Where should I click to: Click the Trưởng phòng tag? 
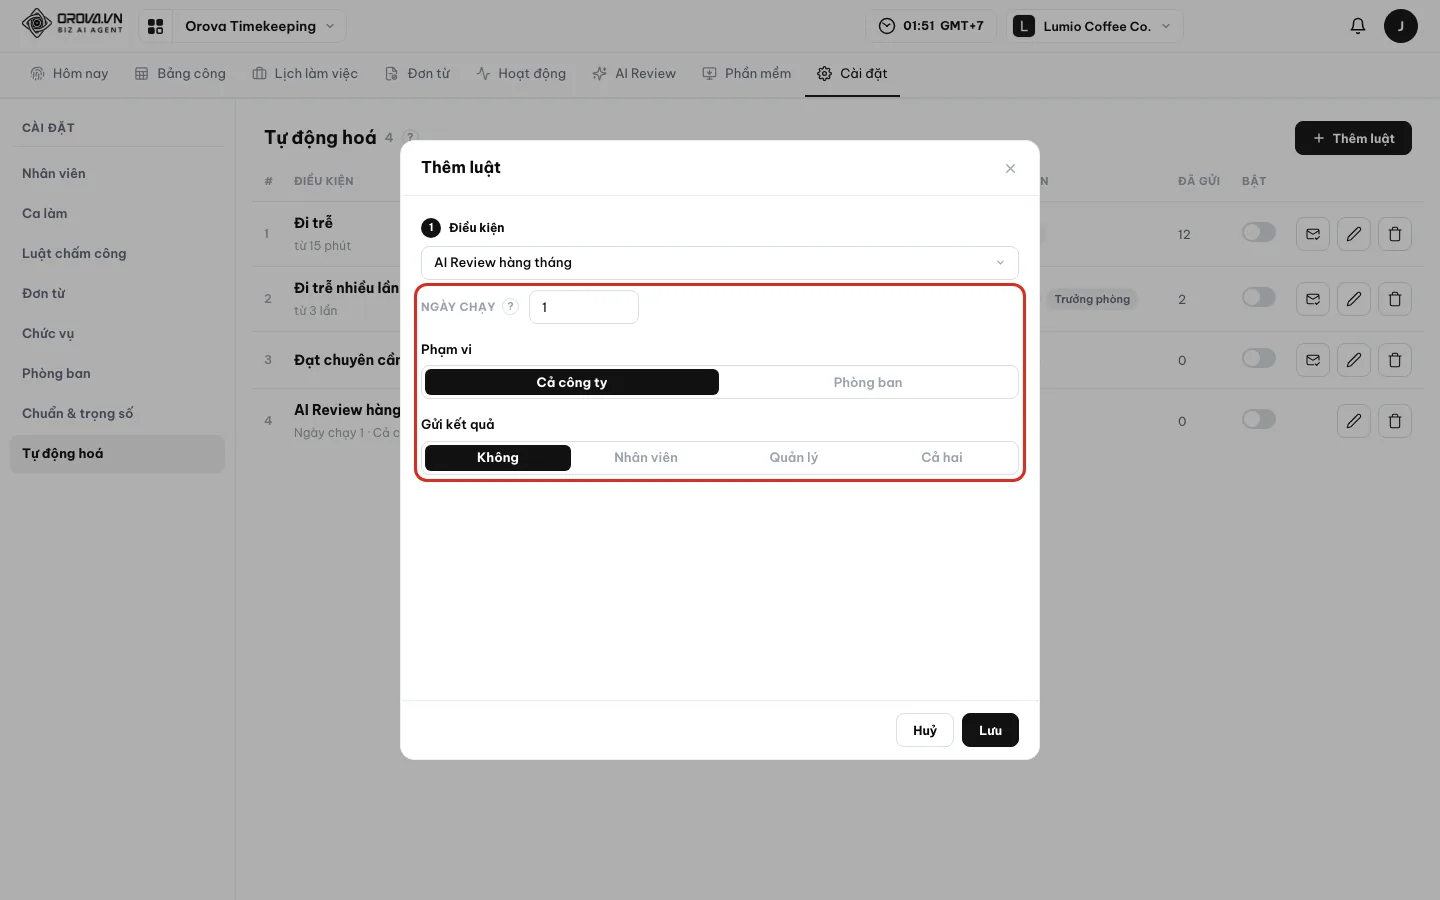(1092, 299)
